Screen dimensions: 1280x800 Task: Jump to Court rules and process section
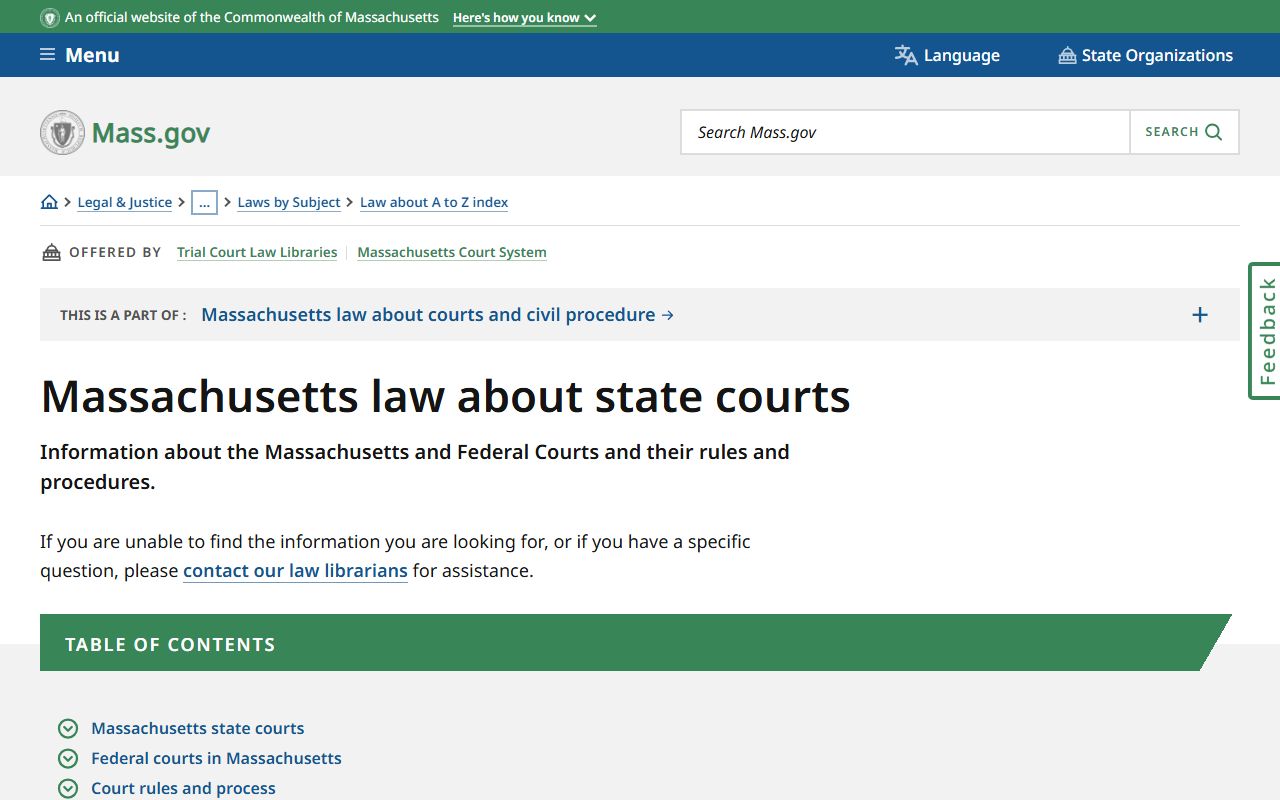(183, 788)
